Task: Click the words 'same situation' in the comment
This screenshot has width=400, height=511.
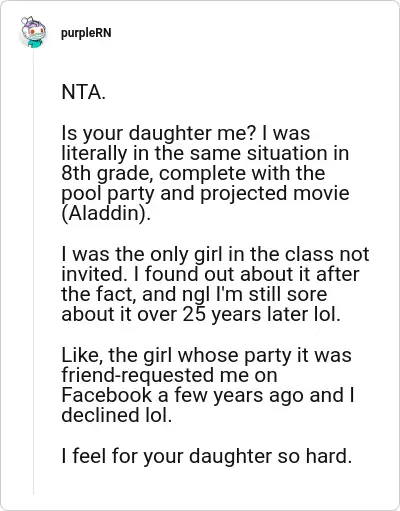Action: click(x=253, y=153)
